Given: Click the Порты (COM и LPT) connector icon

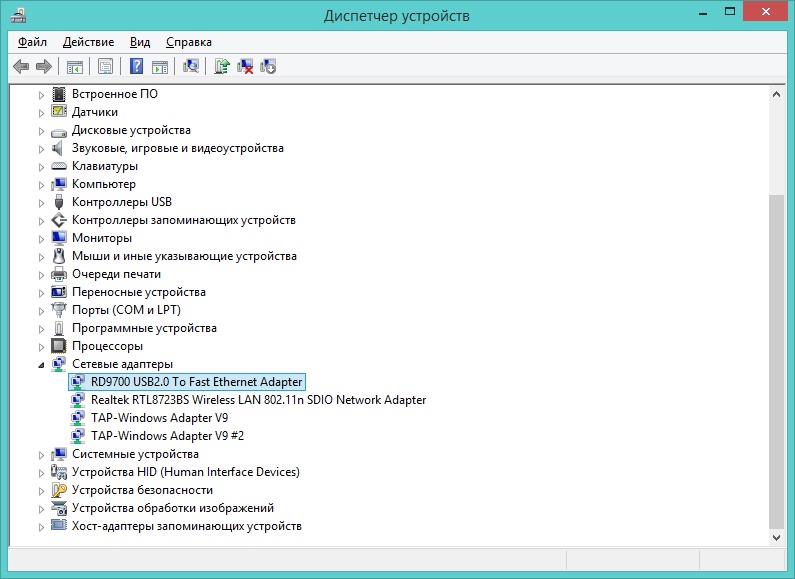Looking at the screenshot, I should tap(59, 310).
